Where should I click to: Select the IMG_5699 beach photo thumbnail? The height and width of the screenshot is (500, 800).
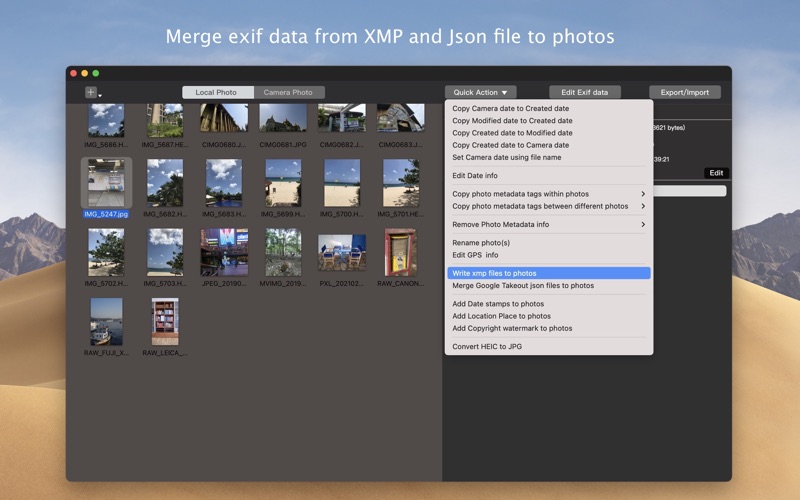283,182
